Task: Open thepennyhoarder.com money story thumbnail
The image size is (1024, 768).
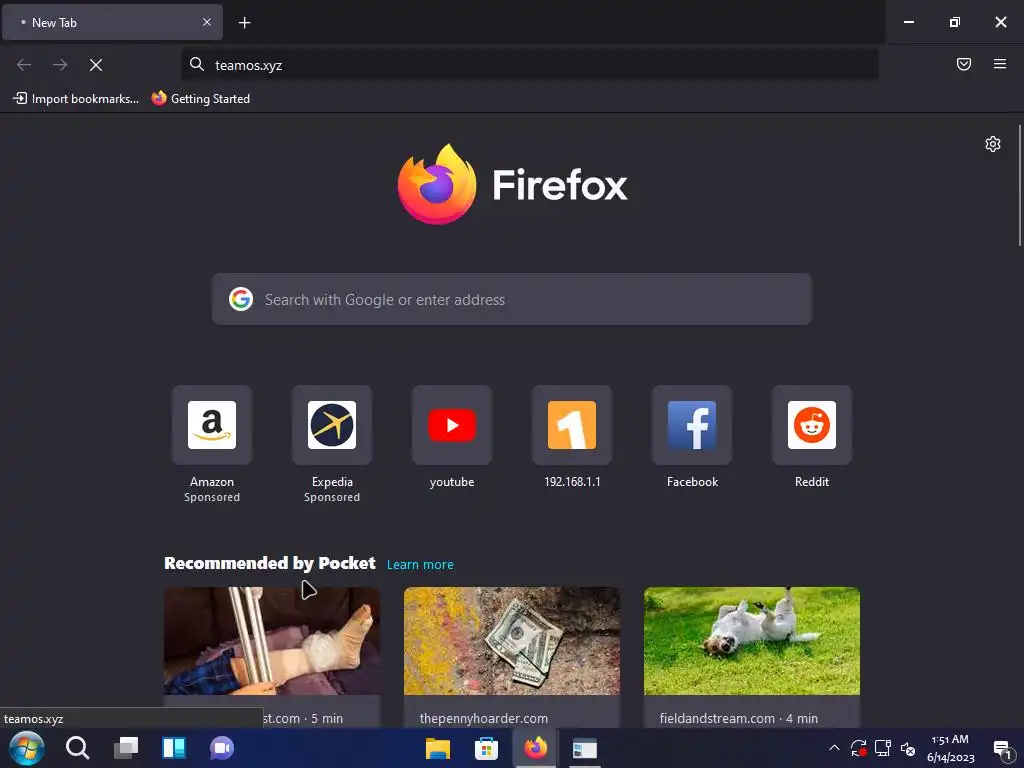Action: (511, 641)
